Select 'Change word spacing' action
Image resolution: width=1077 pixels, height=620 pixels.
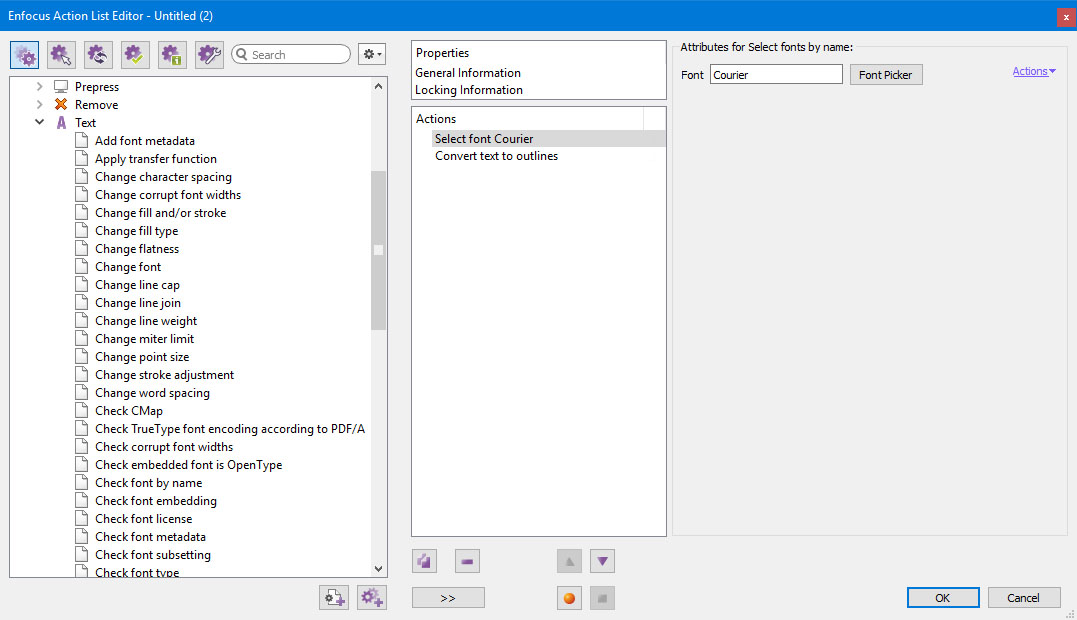[152, 393]
